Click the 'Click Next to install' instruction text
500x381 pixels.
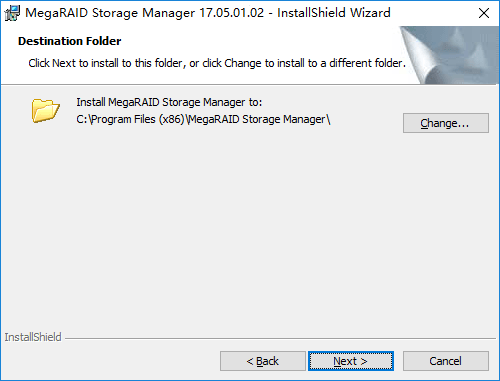(x=217, y=63)
